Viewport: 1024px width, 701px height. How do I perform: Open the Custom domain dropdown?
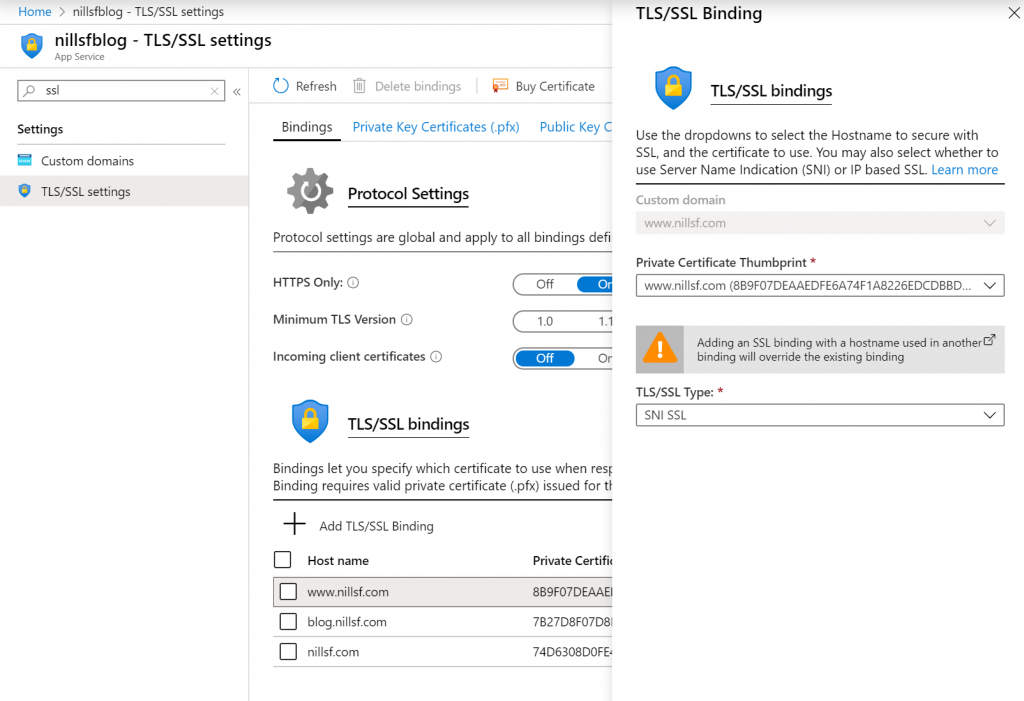[x=820, y=223]
